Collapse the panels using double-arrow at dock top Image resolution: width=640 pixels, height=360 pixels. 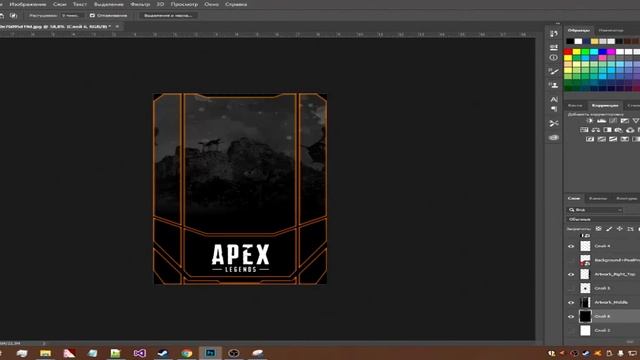[x=558, y=24]
